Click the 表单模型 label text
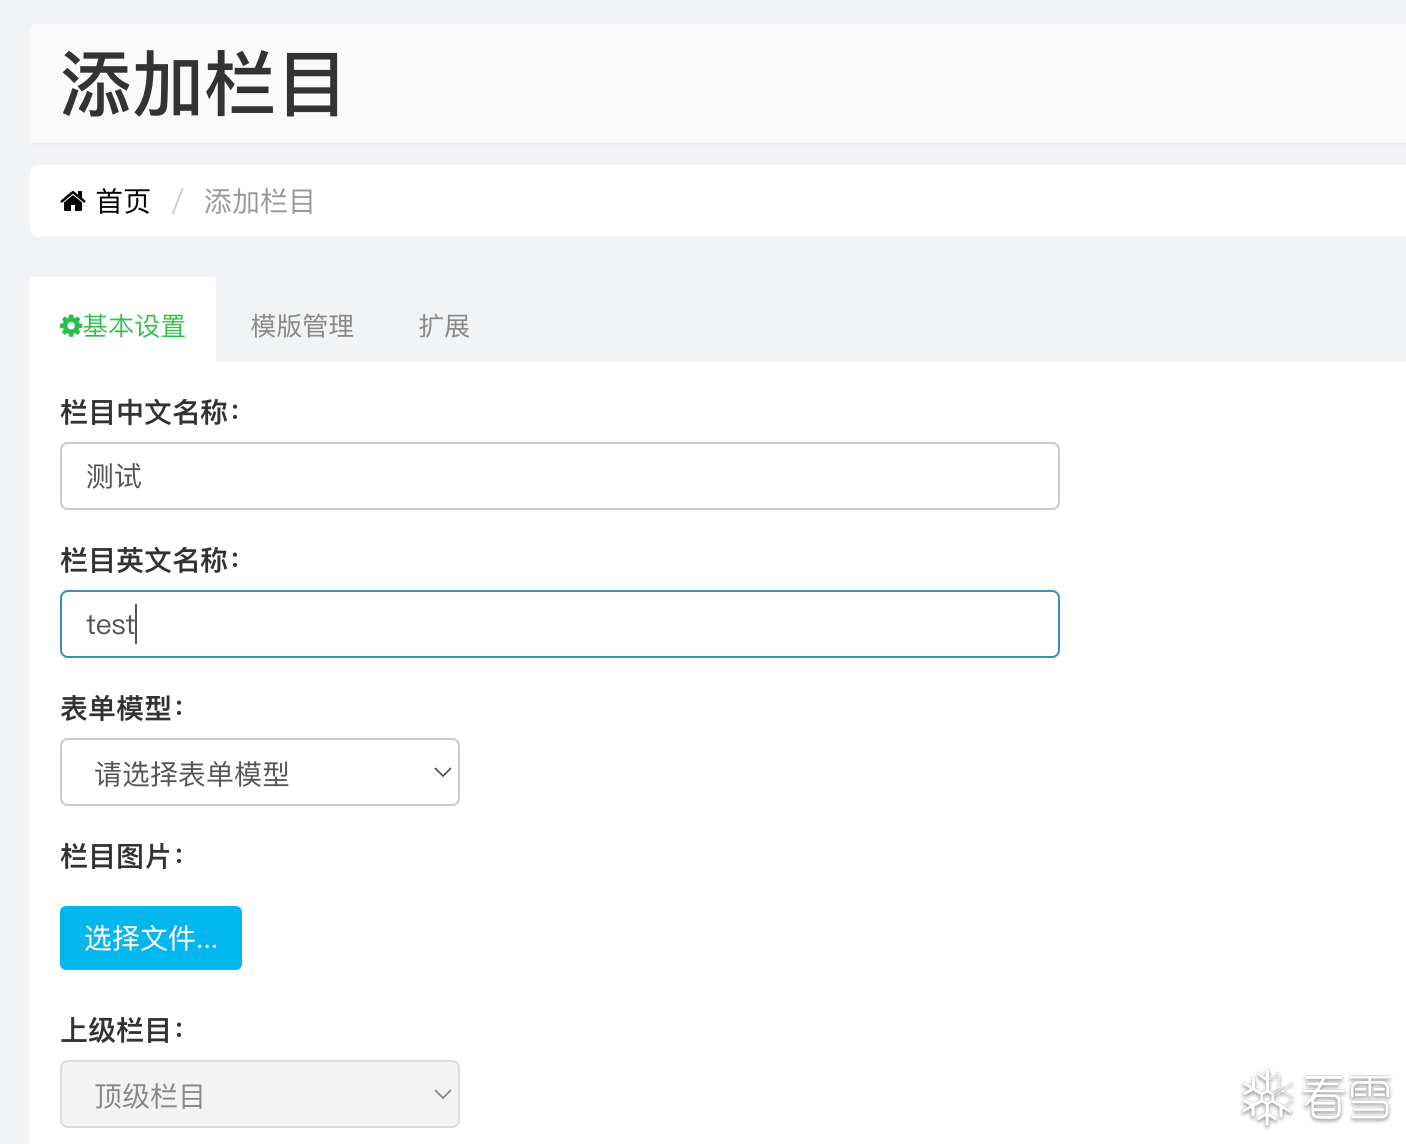 [122, 708]
